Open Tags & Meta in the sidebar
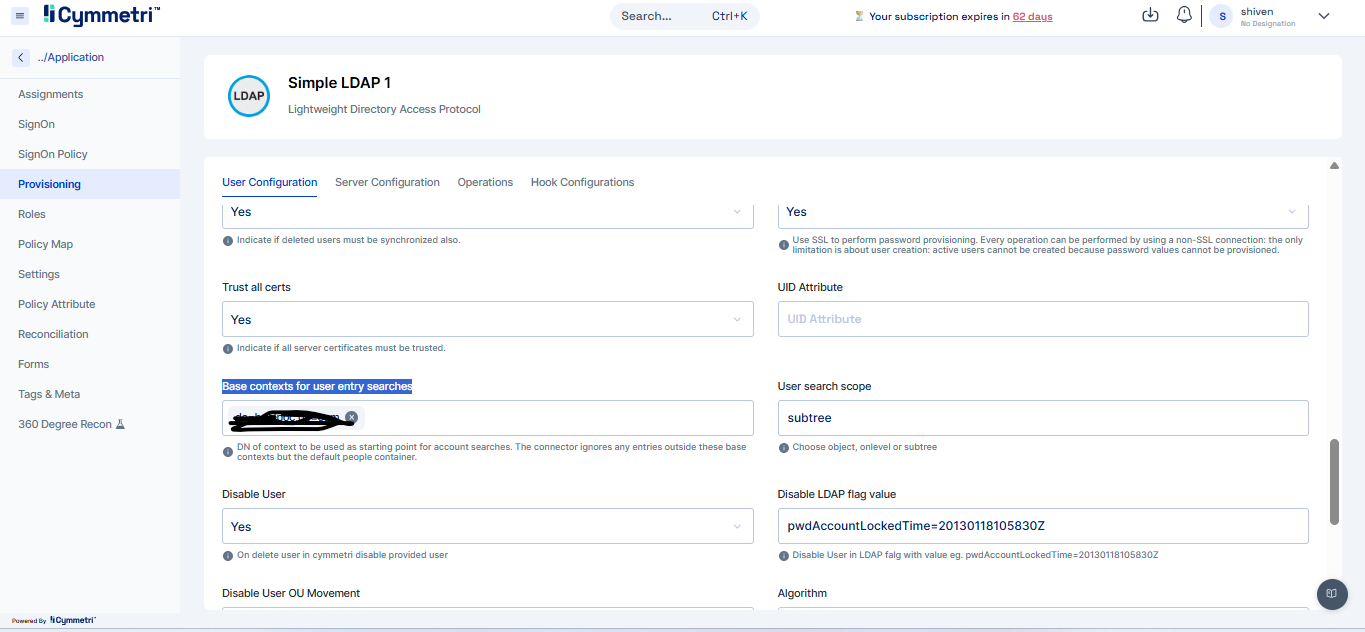The height and width of the screenshot is (632, 1365). [x=90, y=394]
